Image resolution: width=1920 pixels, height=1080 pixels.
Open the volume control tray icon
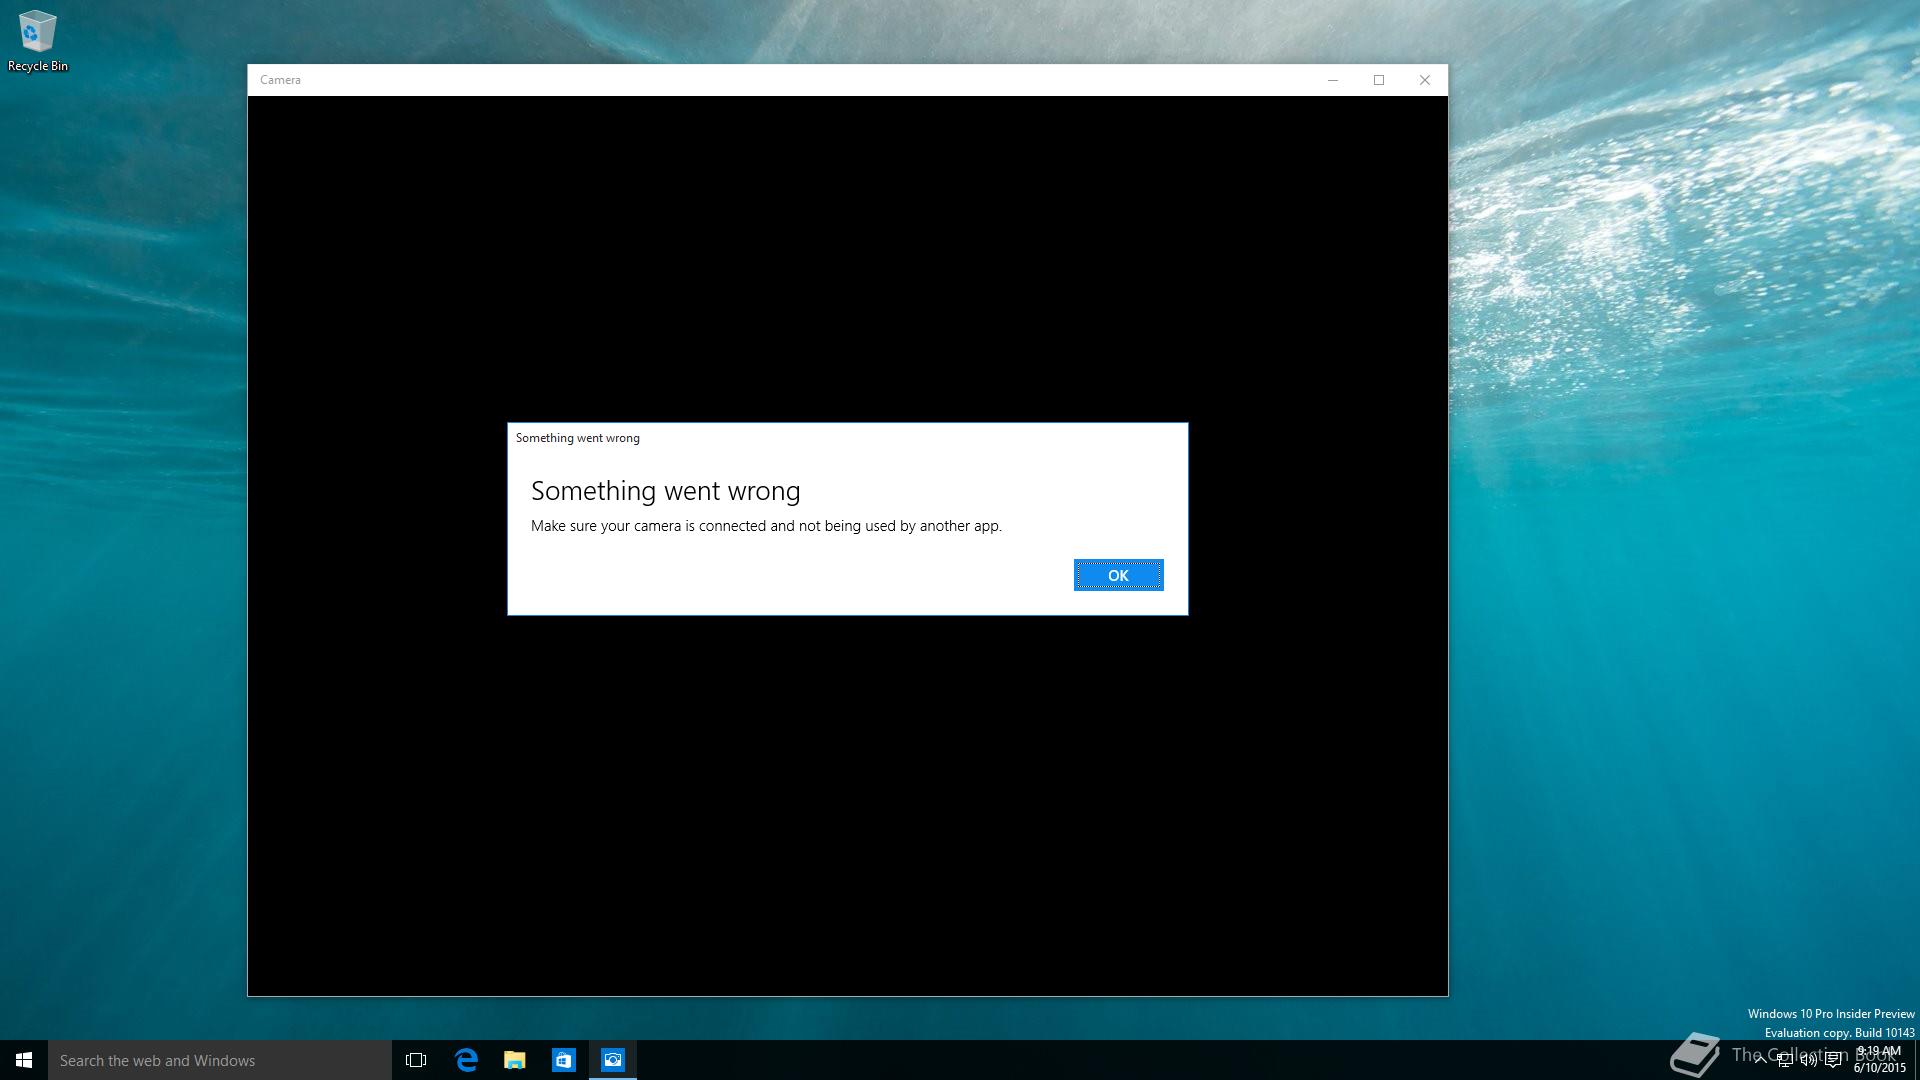1808,1060
